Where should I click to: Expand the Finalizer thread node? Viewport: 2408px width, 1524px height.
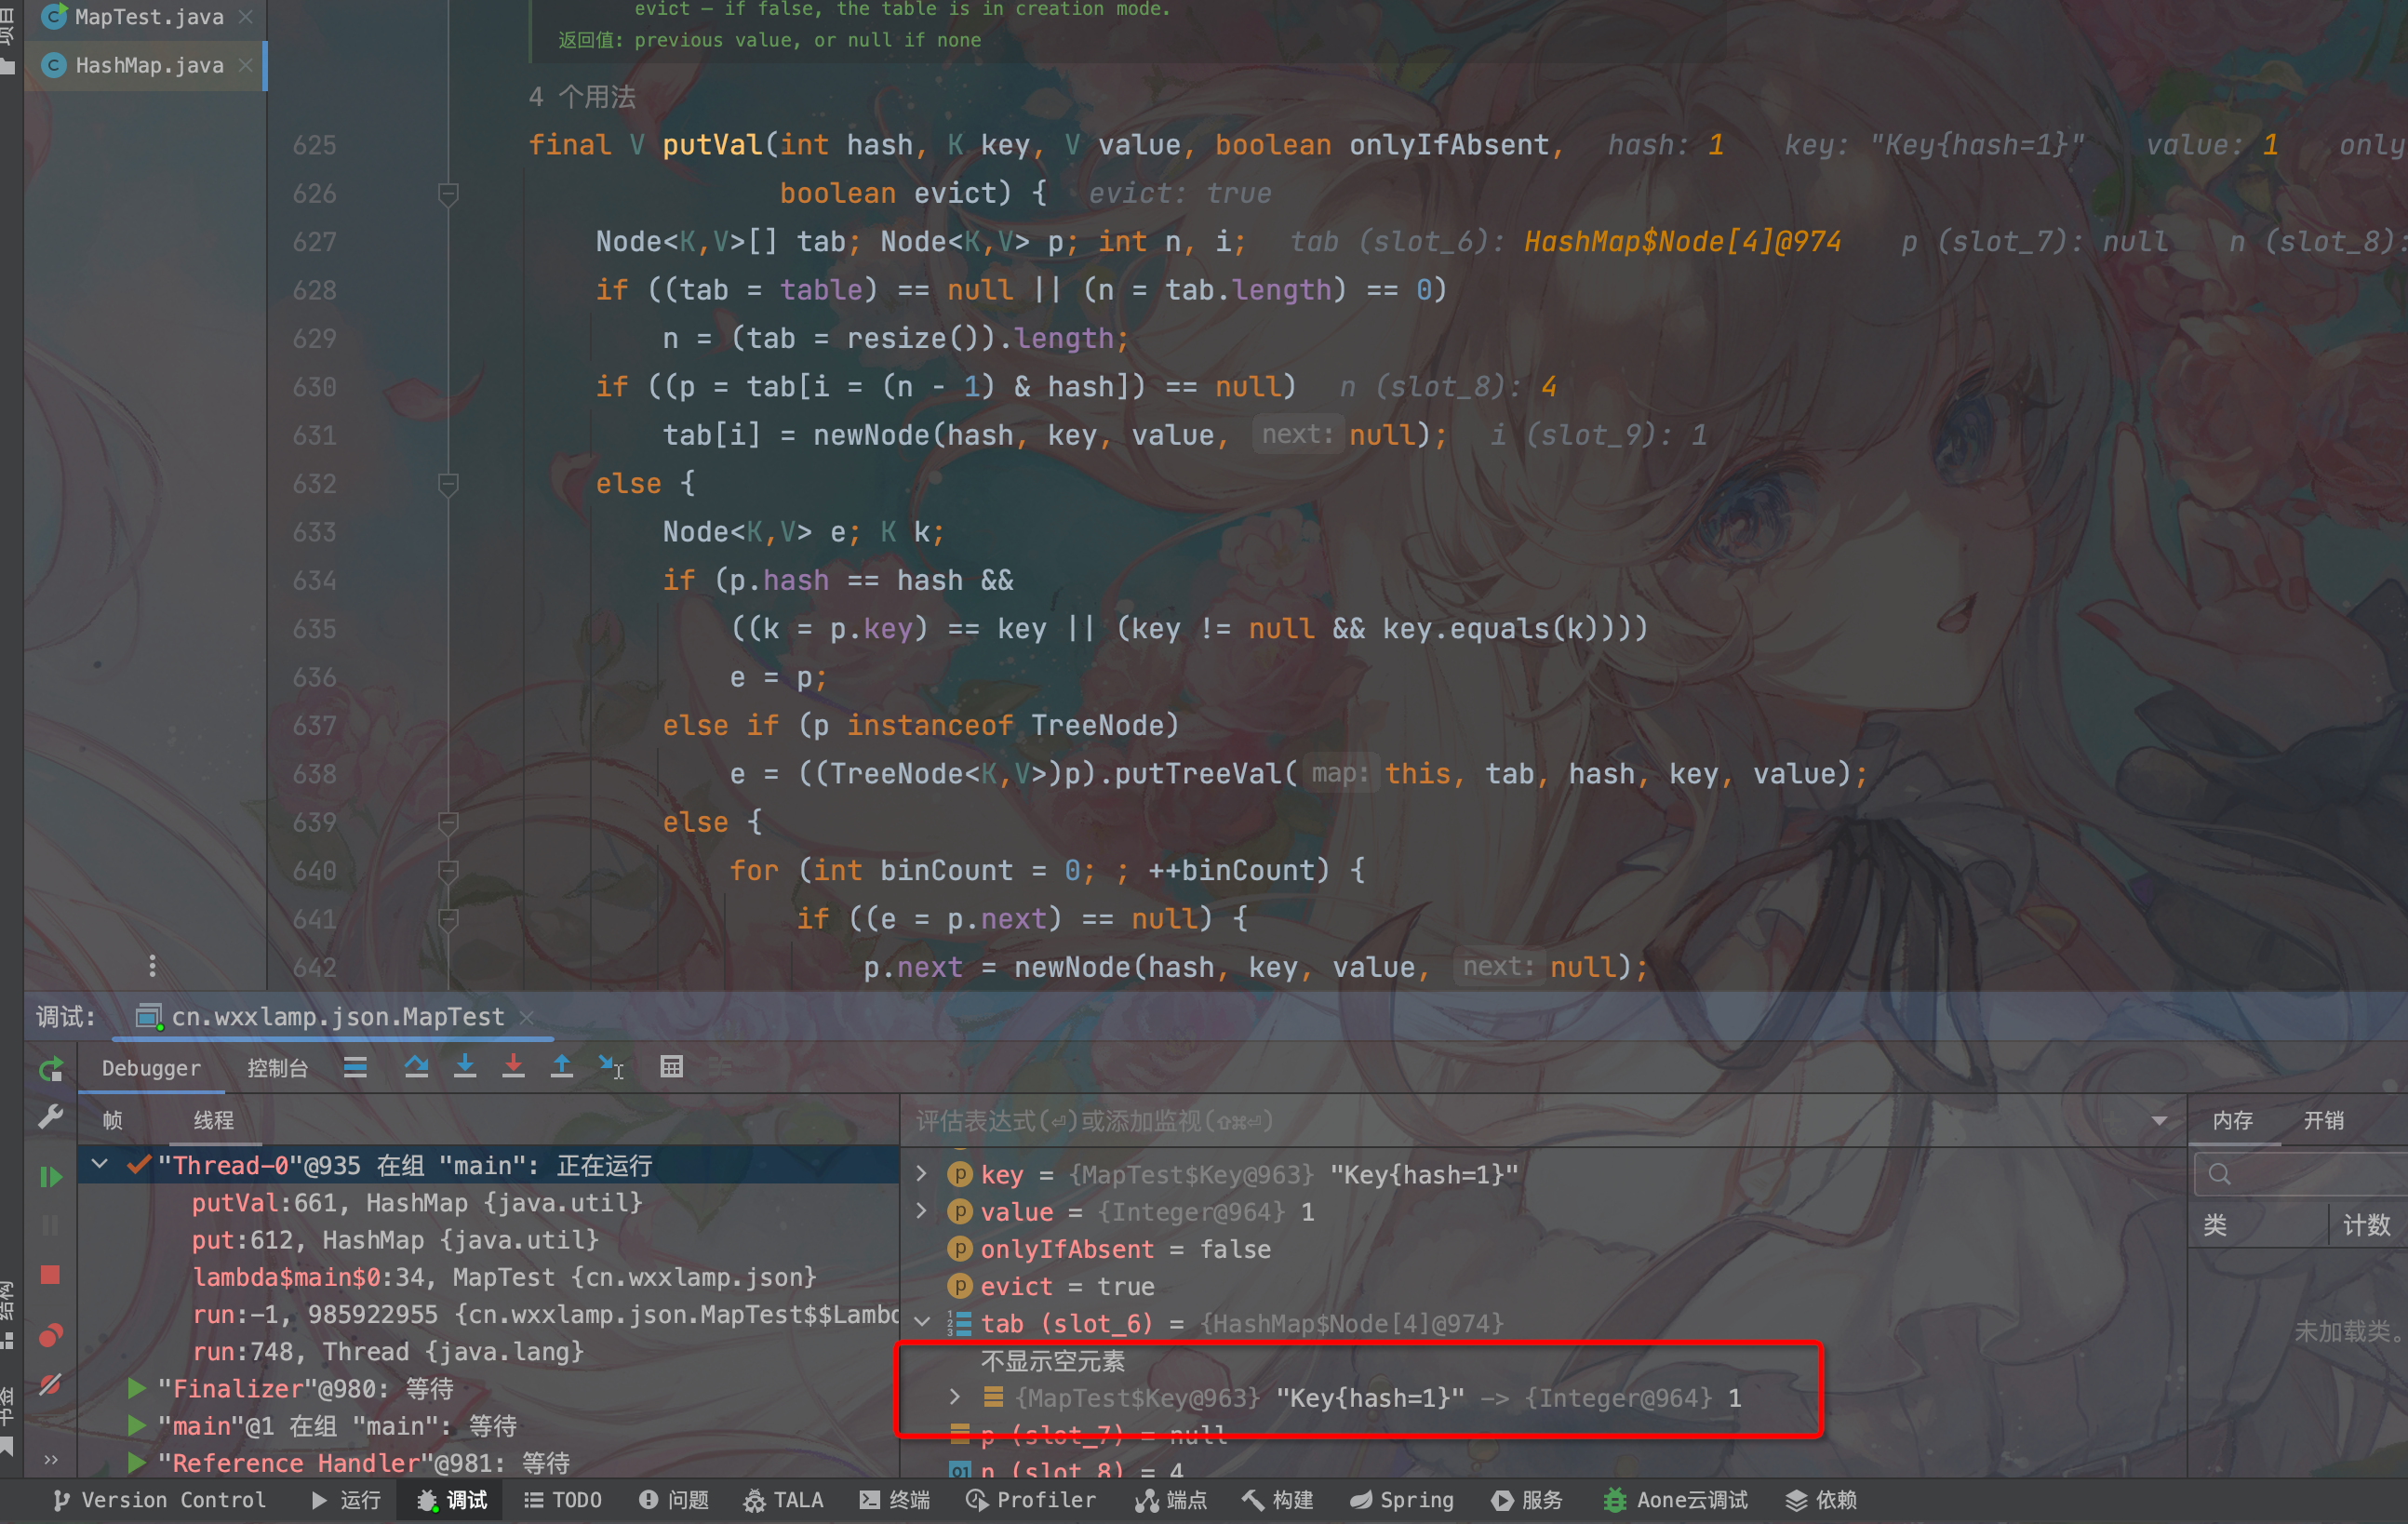(x=136, y=1388)
